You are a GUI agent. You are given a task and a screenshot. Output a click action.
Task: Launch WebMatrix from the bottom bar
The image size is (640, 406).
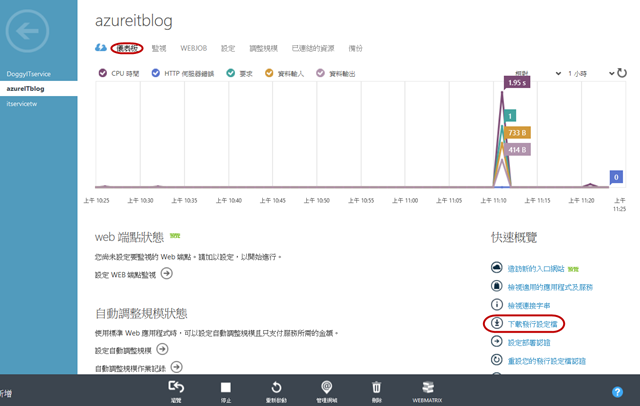[x=427, y=386]
